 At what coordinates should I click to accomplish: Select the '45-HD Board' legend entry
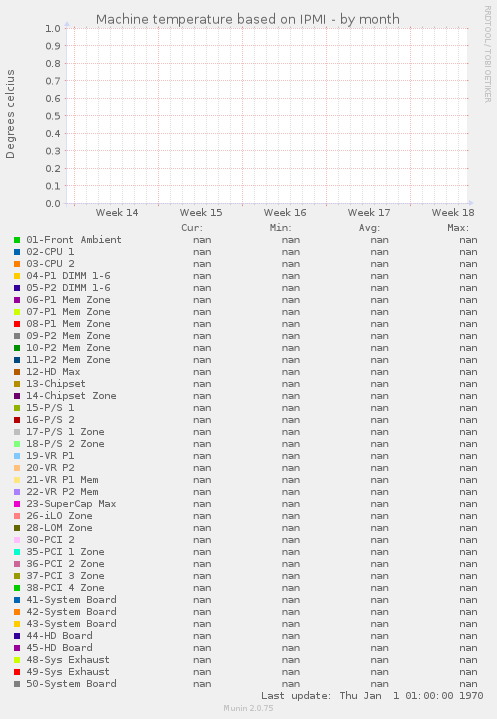(x=59, y=647)
